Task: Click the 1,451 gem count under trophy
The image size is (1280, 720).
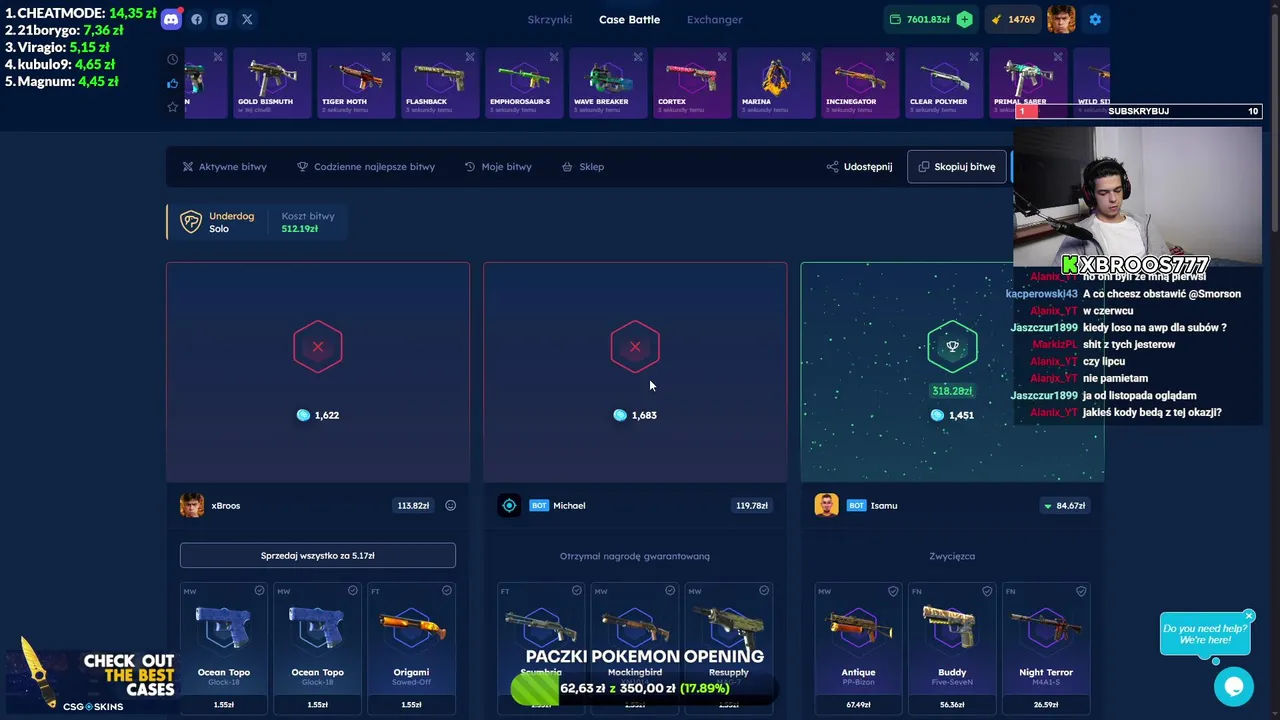Action: pos(952,415)
